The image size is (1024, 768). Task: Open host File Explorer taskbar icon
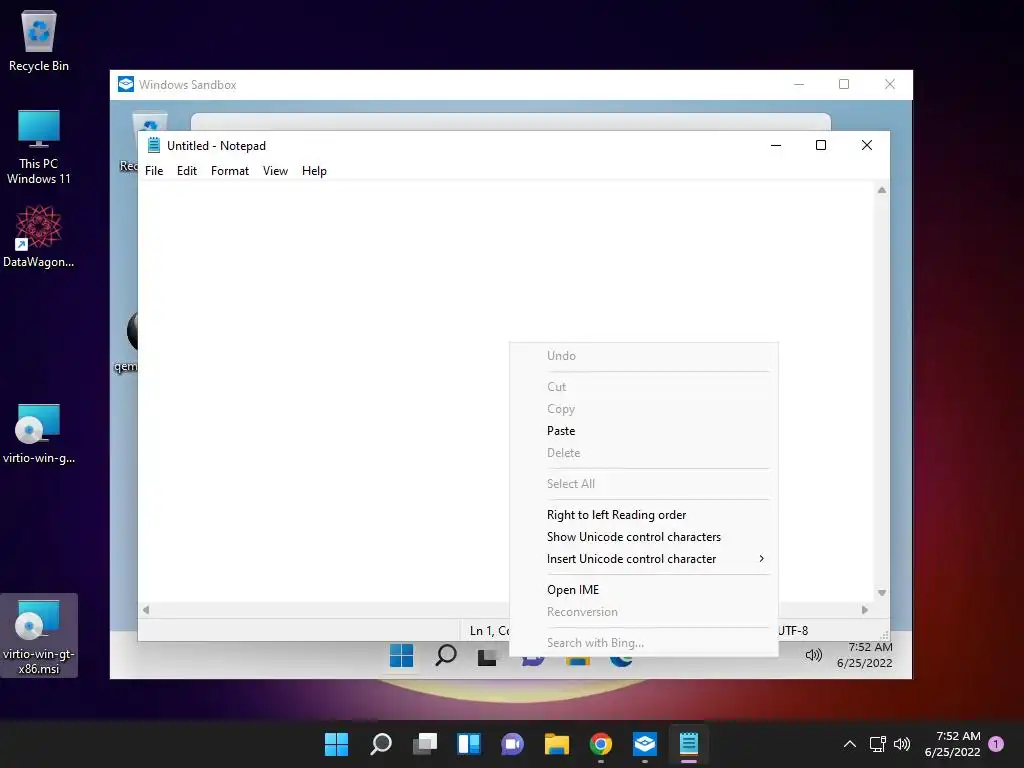click(557, 744)
